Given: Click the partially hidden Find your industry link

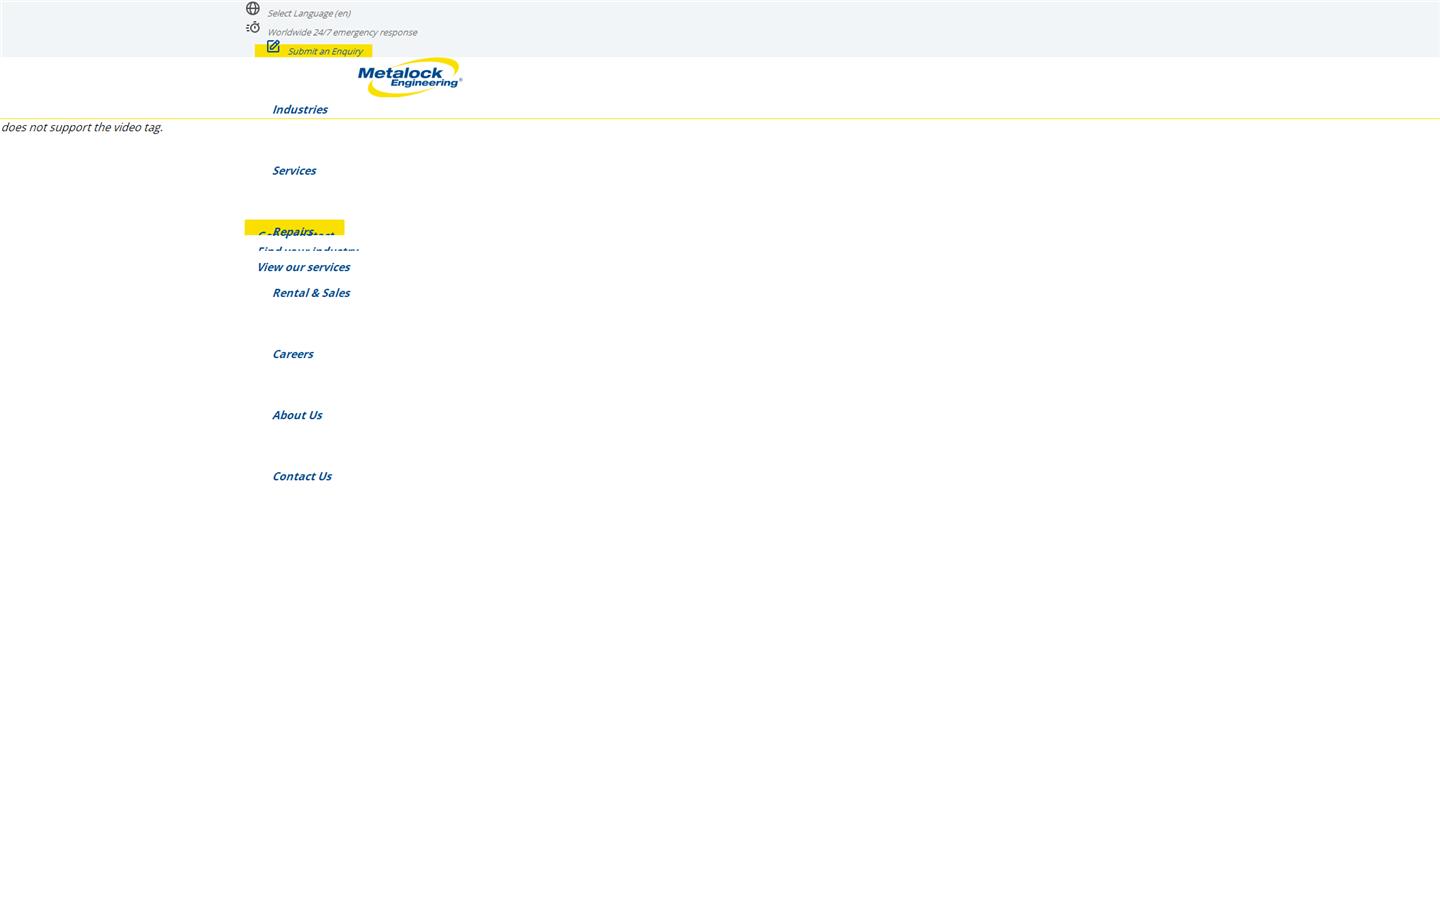Looking at the screenshot, I should (308, 250).
